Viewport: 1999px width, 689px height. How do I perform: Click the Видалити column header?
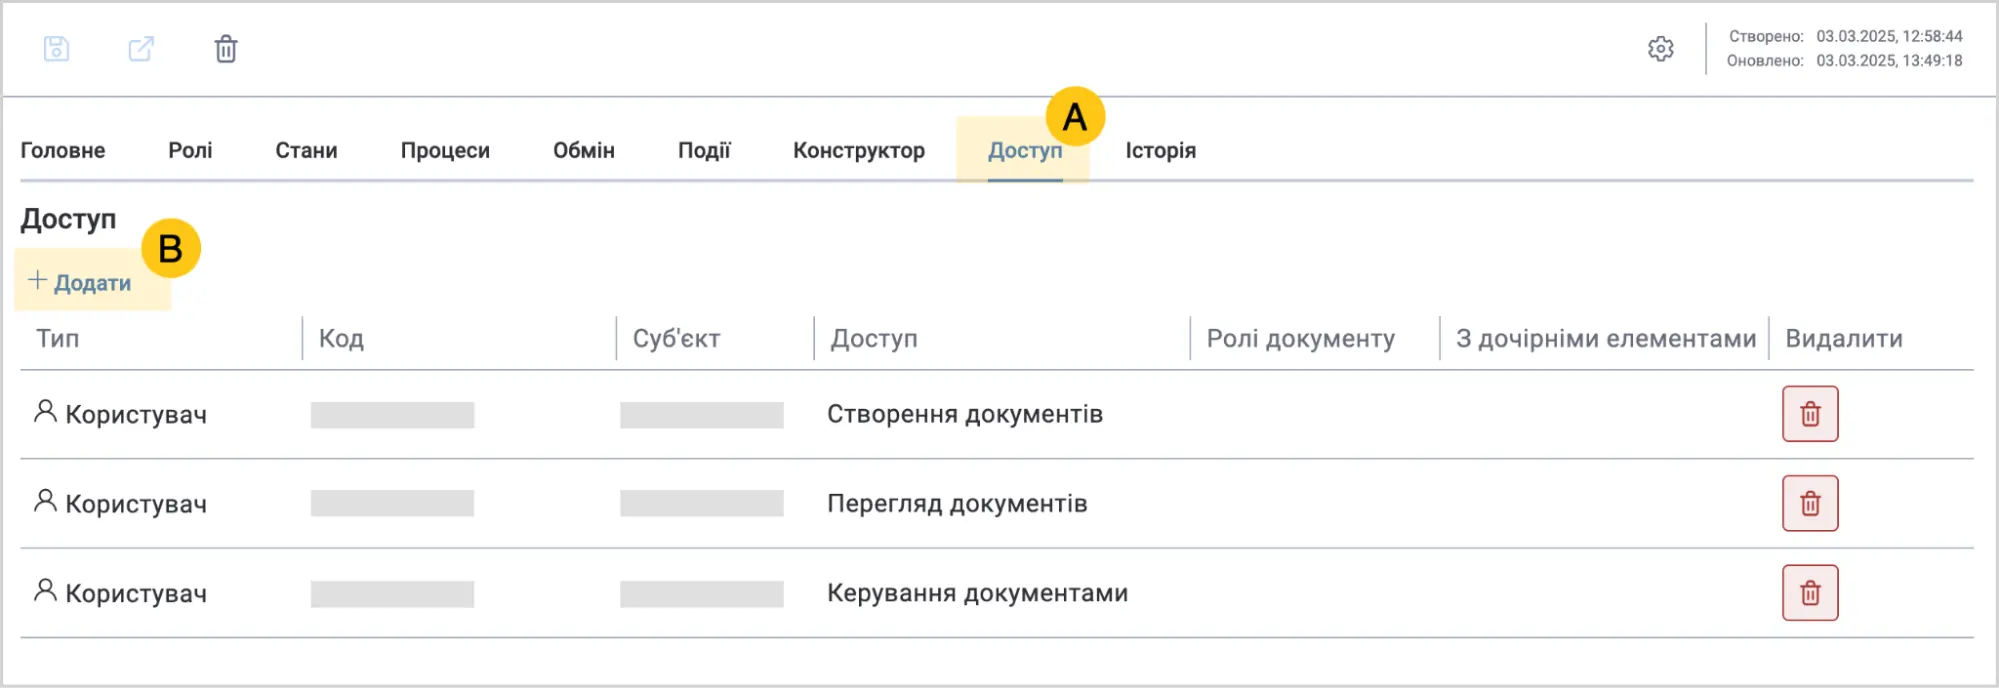pyautogui.click(x=1844, y=339)
